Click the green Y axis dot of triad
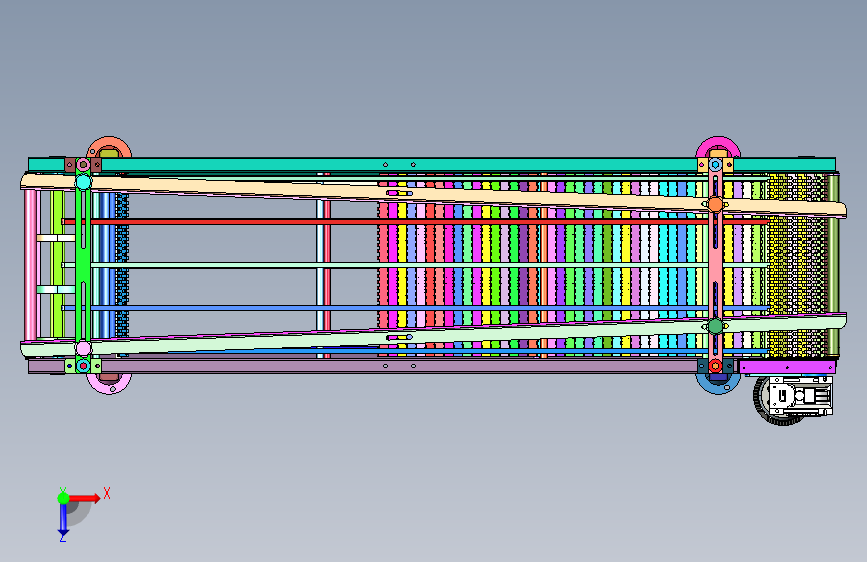This screenshot has width=867, height=562. [x=63, y=498]
